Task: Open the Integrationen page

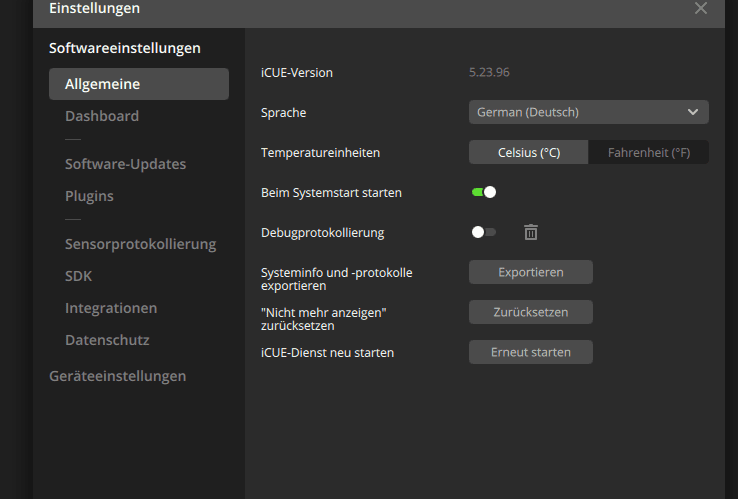Action: tap(111, 308)
